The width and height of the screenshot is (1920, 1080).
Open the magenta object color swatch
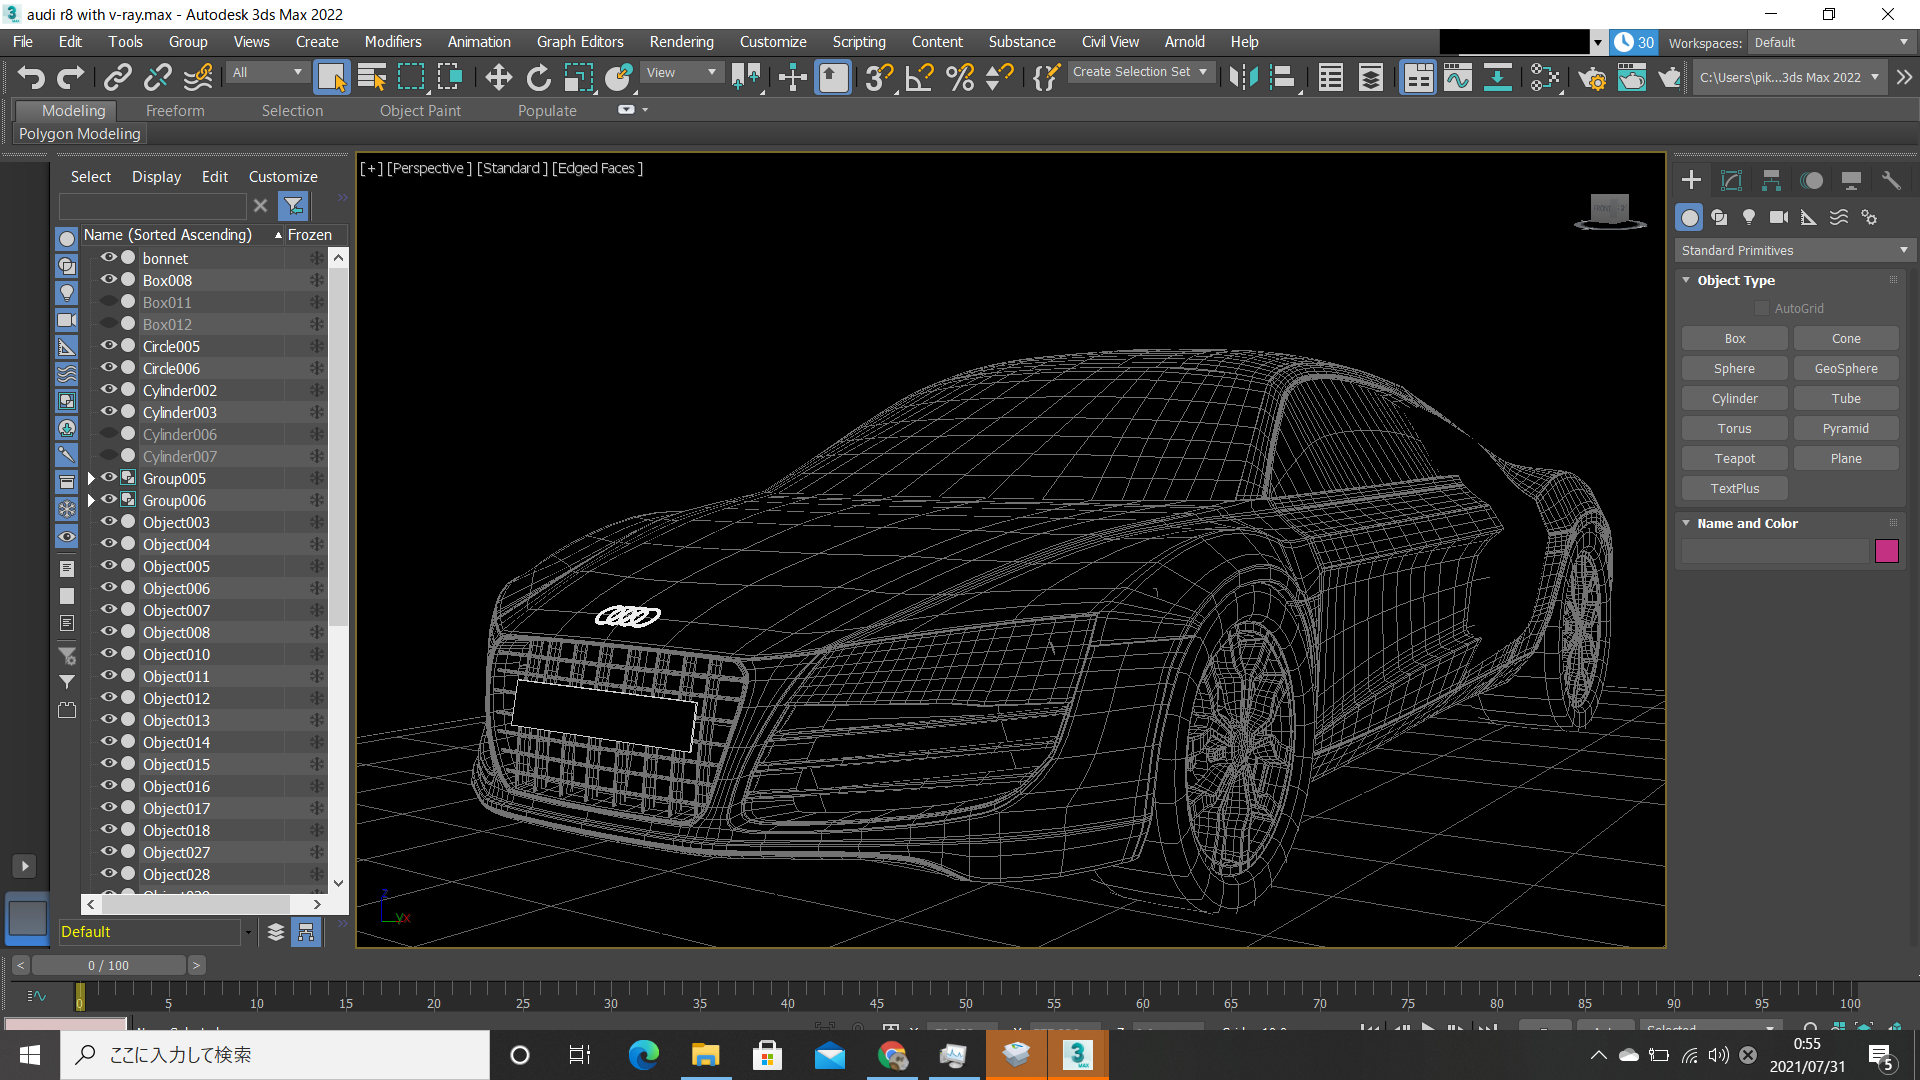click(x=1886, y=551)
